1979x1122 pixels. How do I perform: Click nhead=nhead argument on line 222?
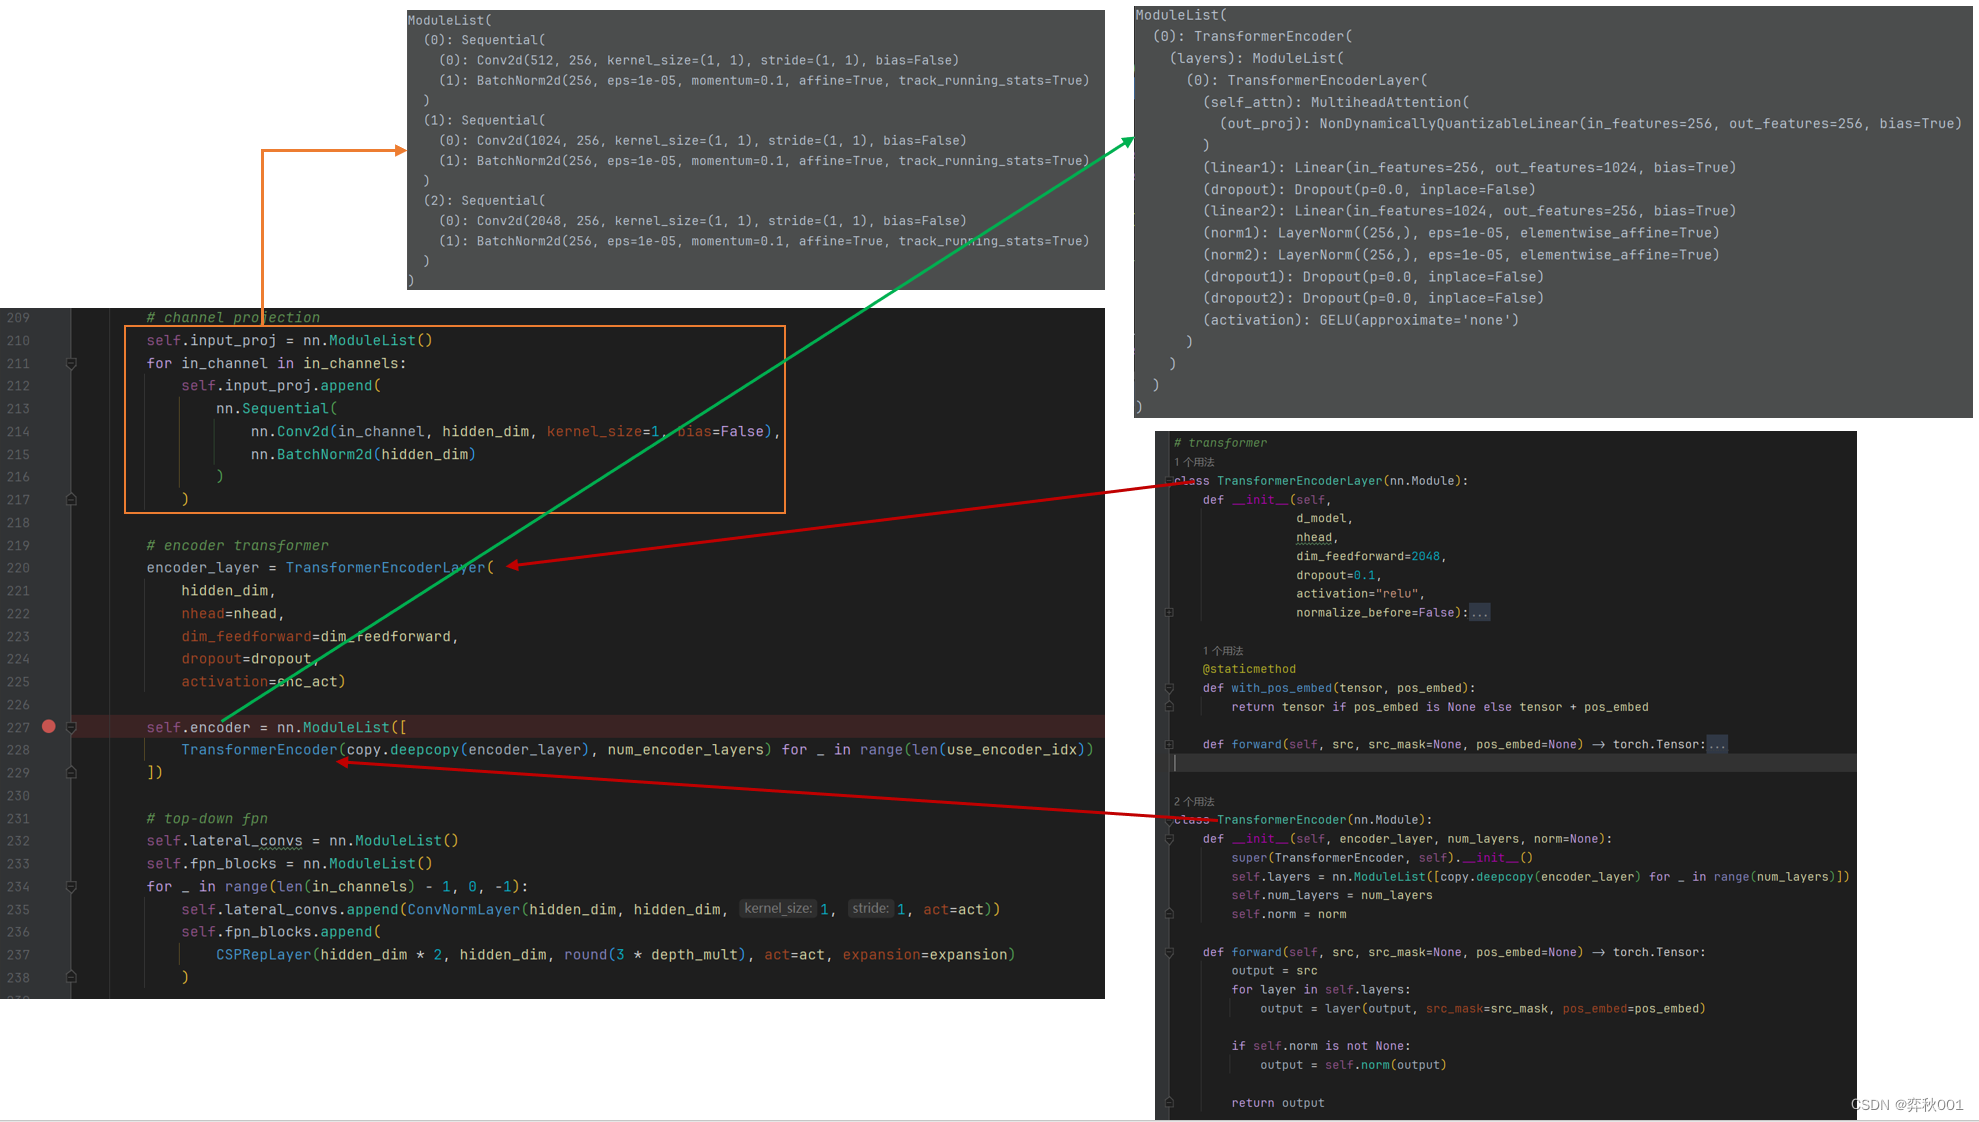(x=229, y=614)
